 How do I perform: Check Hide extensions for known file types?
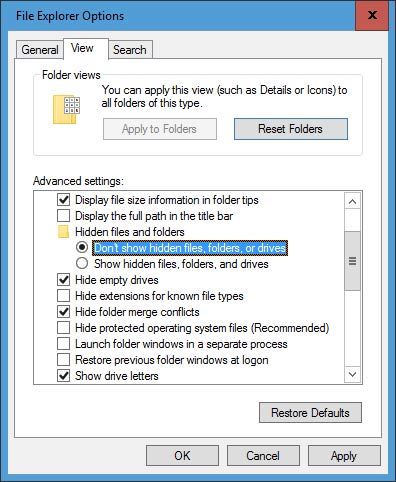[63, 296]
